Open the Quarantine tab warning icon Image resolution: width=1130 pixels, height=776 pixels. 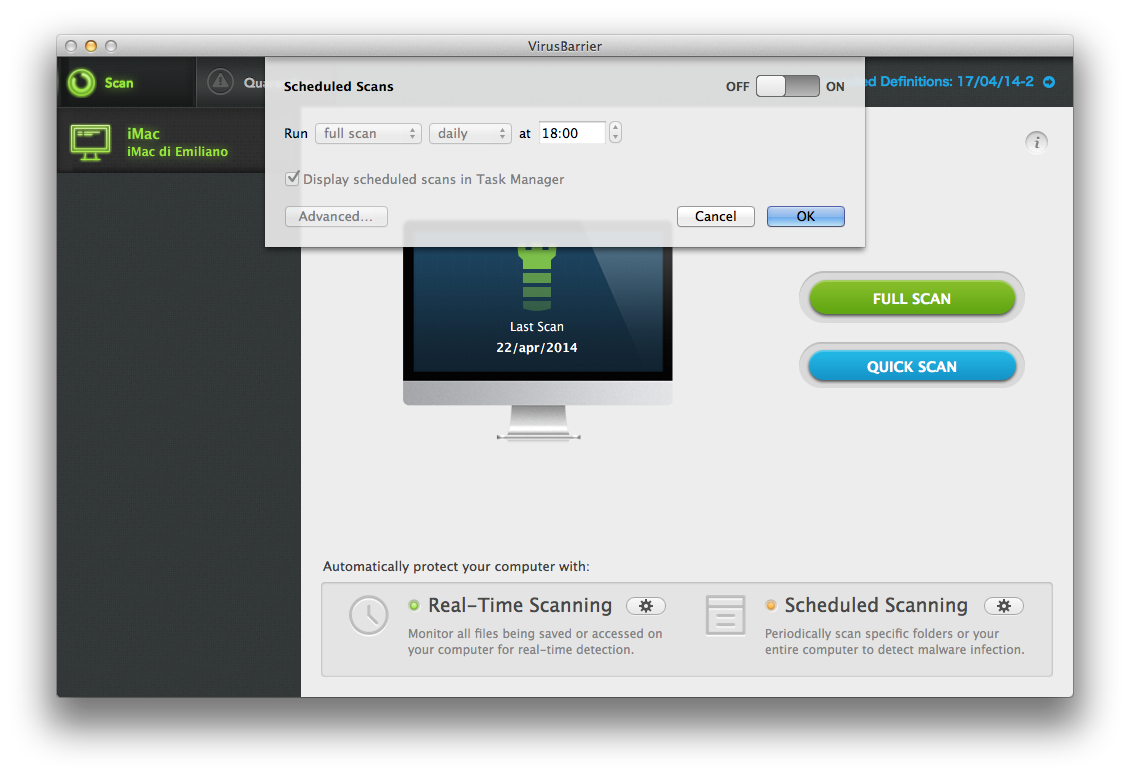[221, 82]
